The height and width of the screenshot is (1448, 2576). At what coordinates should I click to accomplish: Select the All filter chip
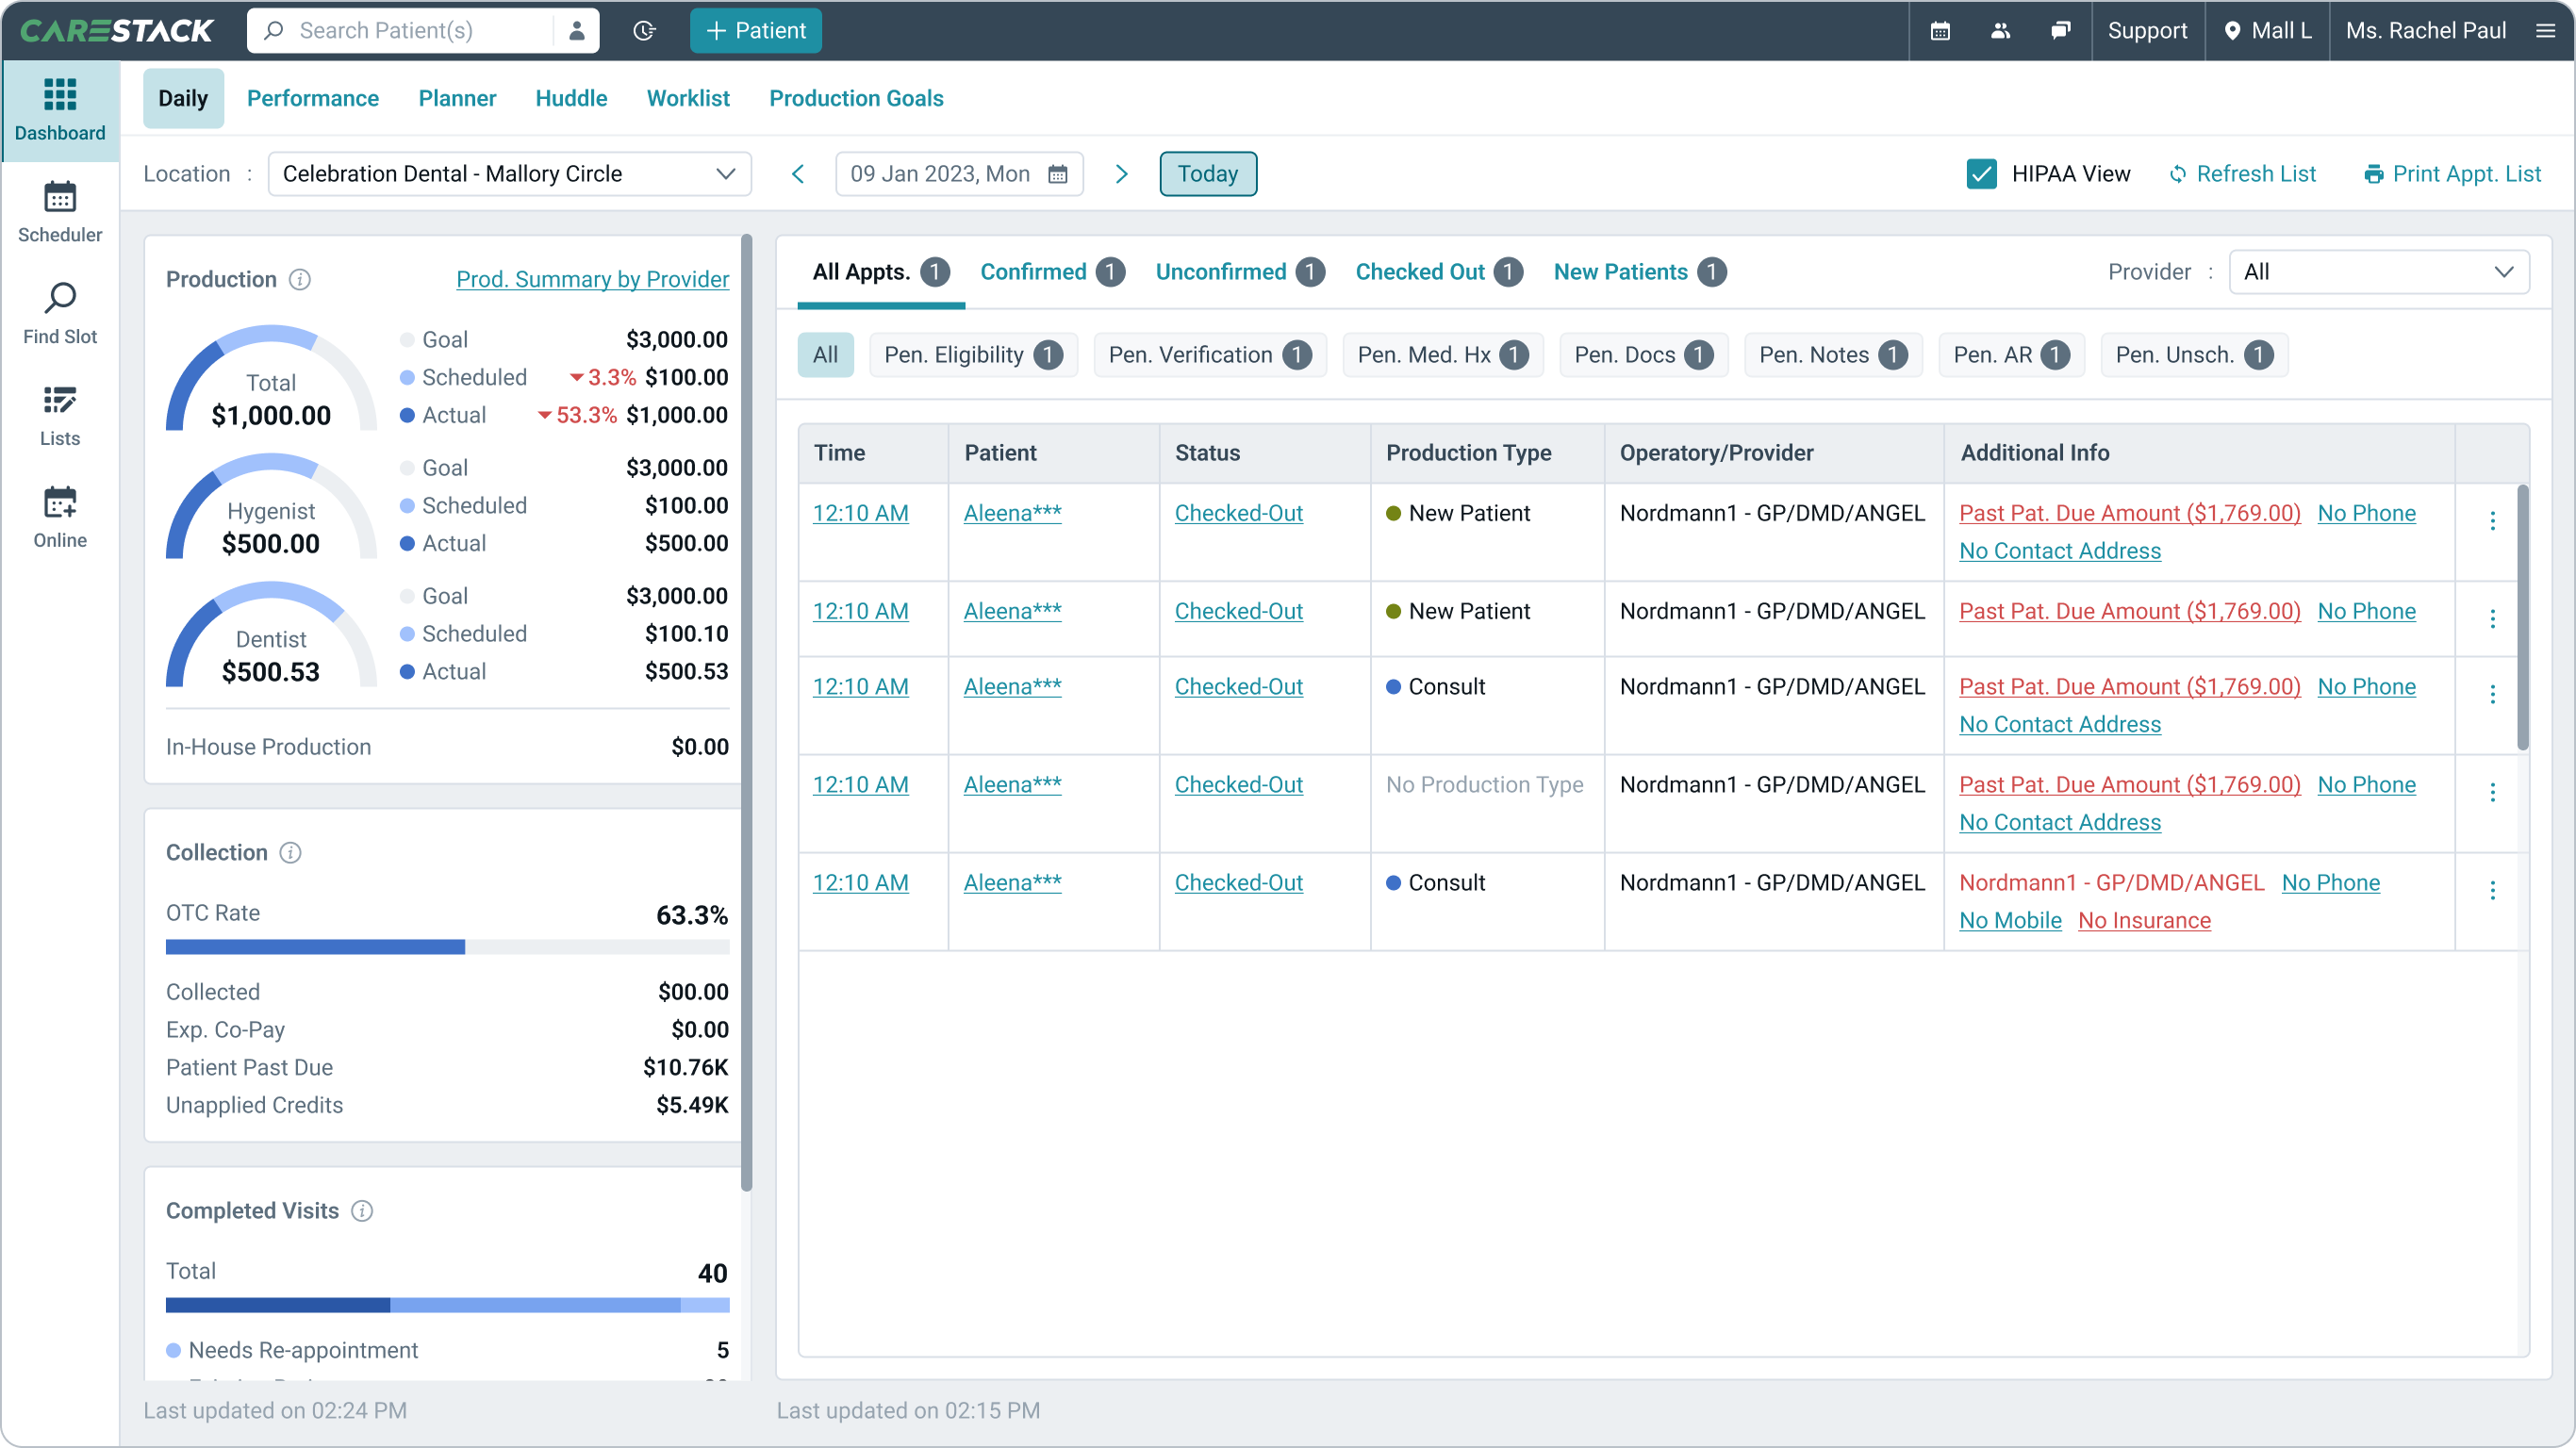tap(825, 355)
